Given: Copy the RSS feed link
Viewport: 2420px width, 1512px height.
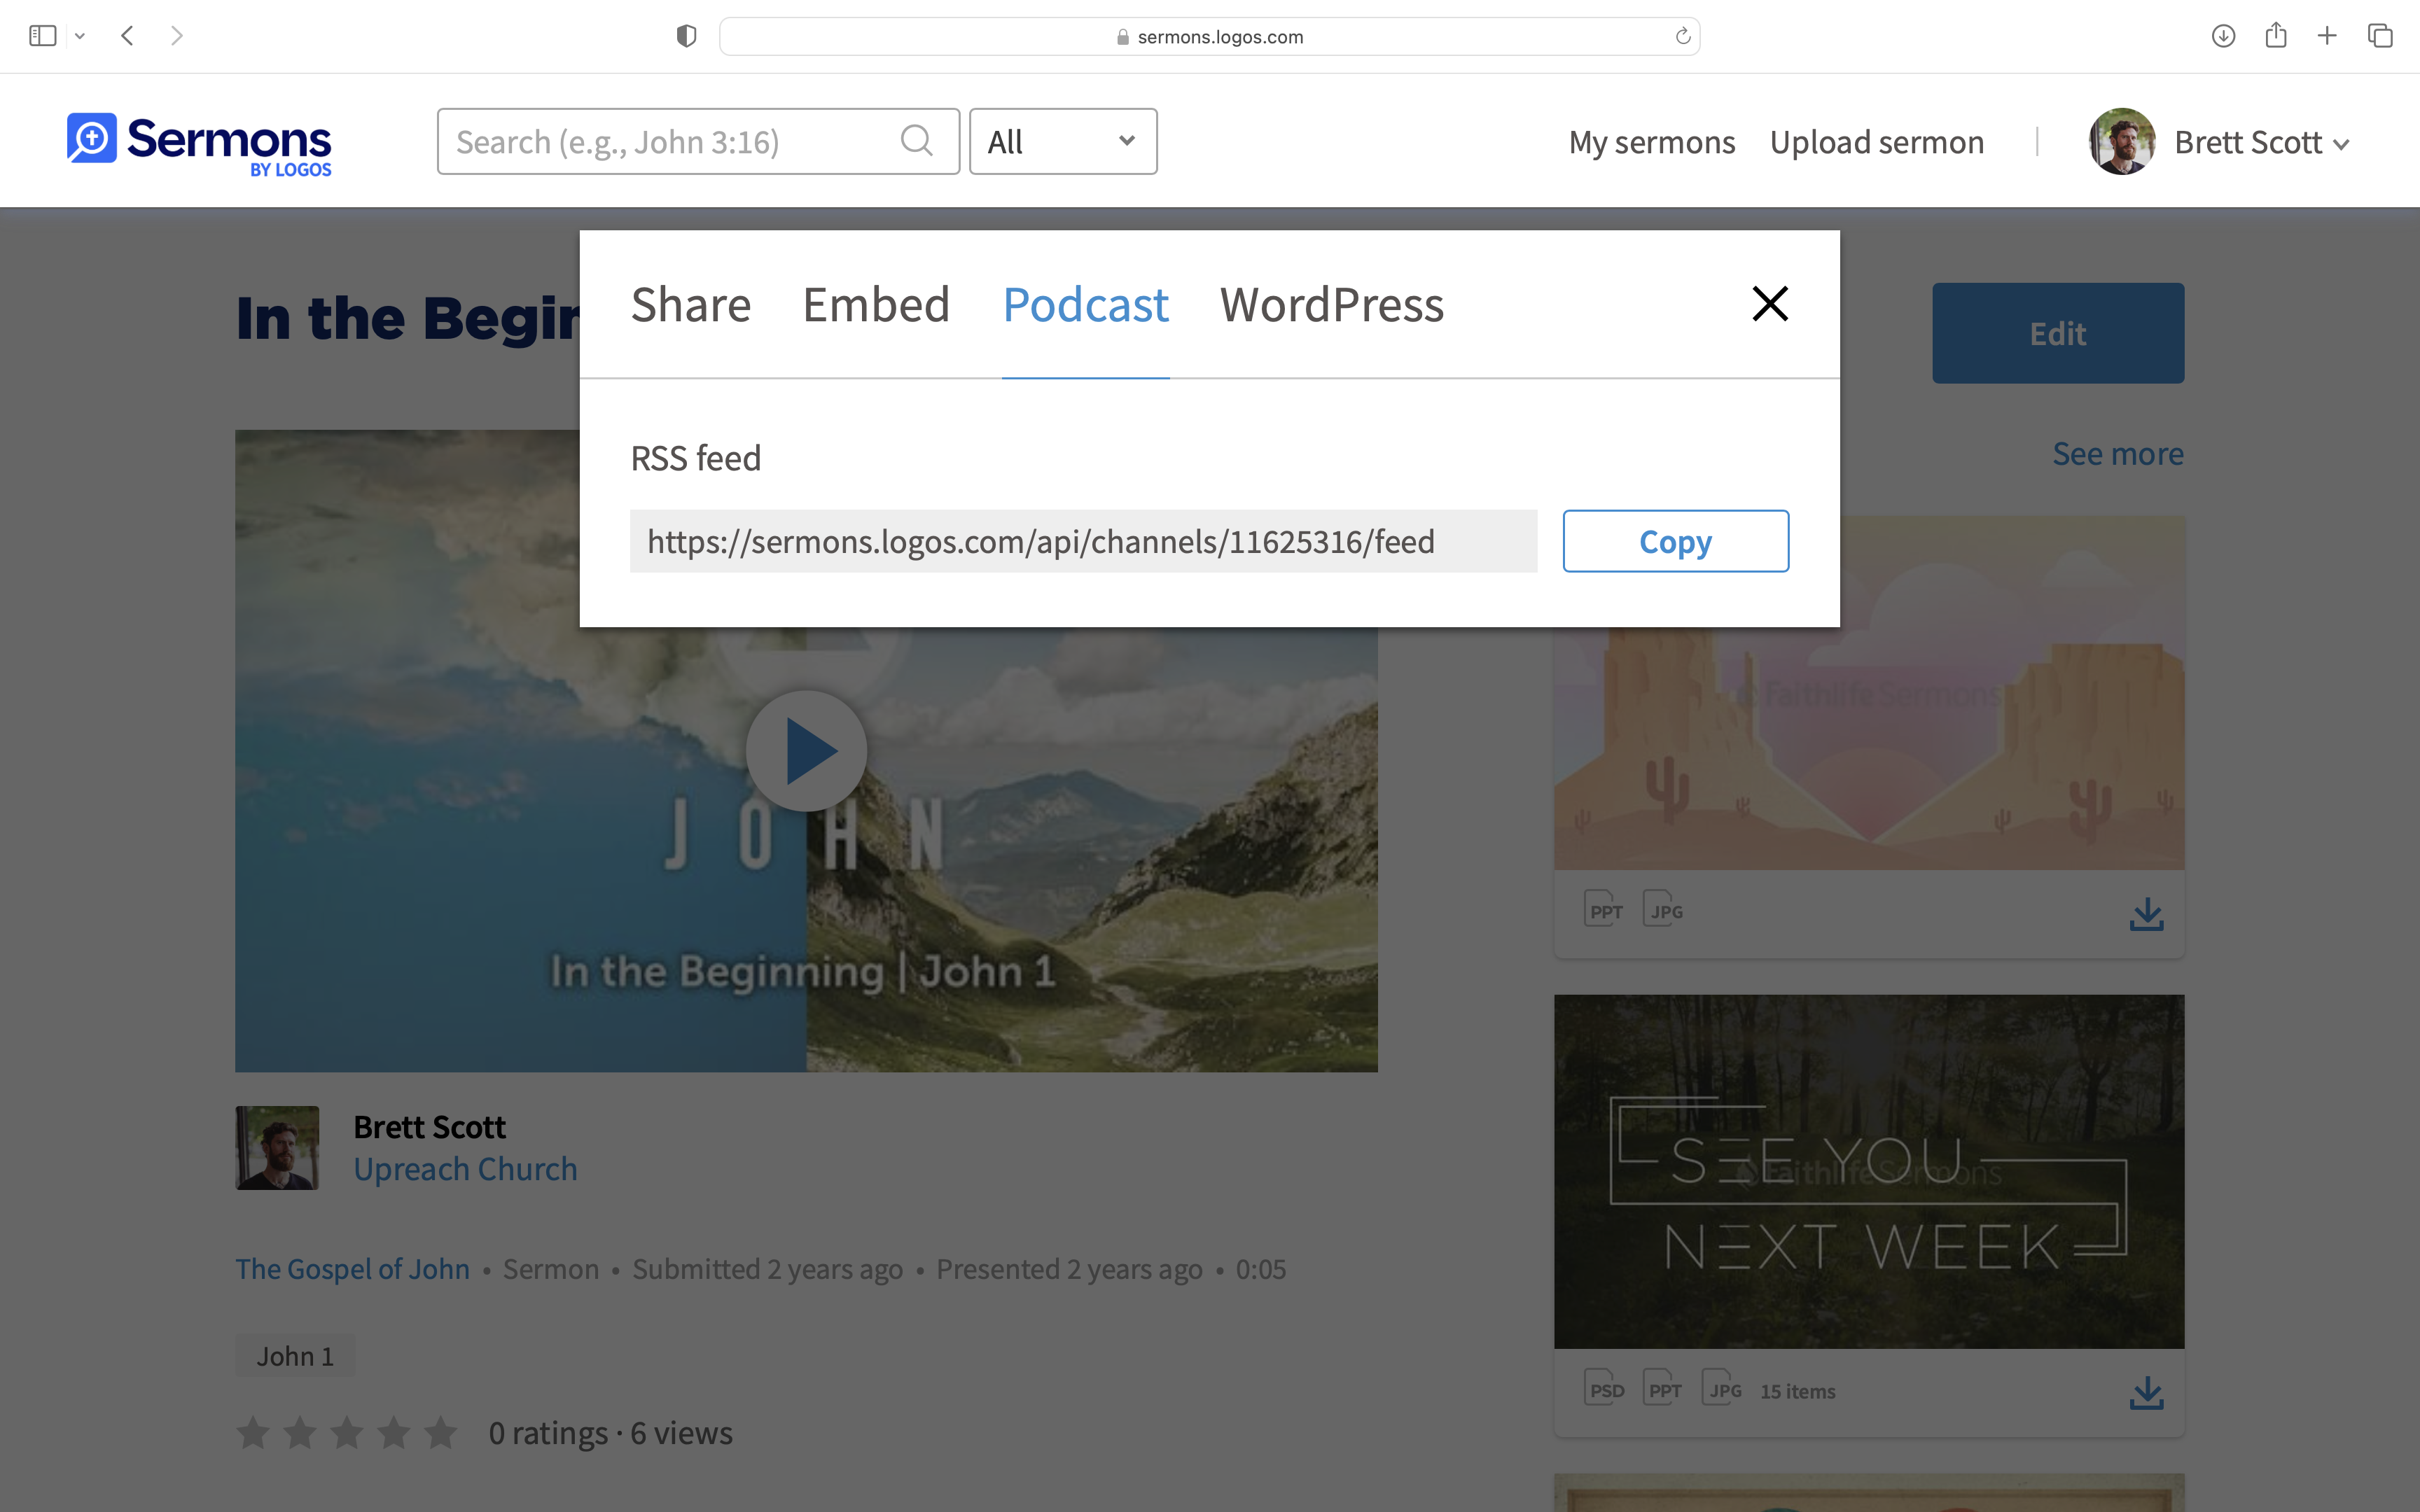Looking at the screenshot, I should pos(1675,541).
